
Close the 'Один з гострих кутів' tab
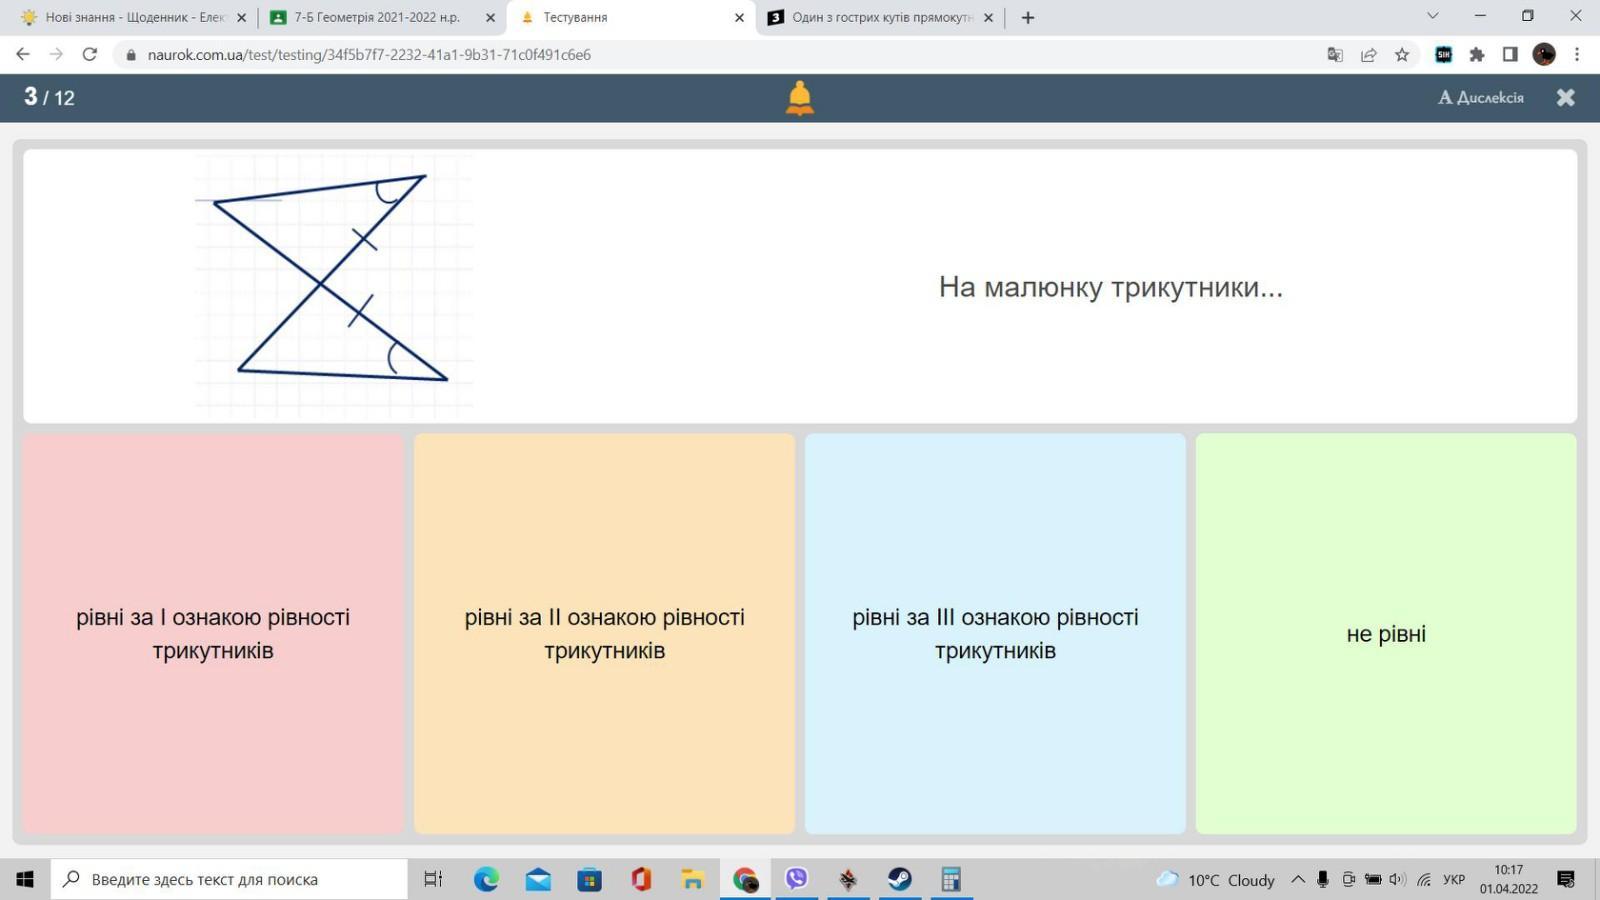pos(988,17)
